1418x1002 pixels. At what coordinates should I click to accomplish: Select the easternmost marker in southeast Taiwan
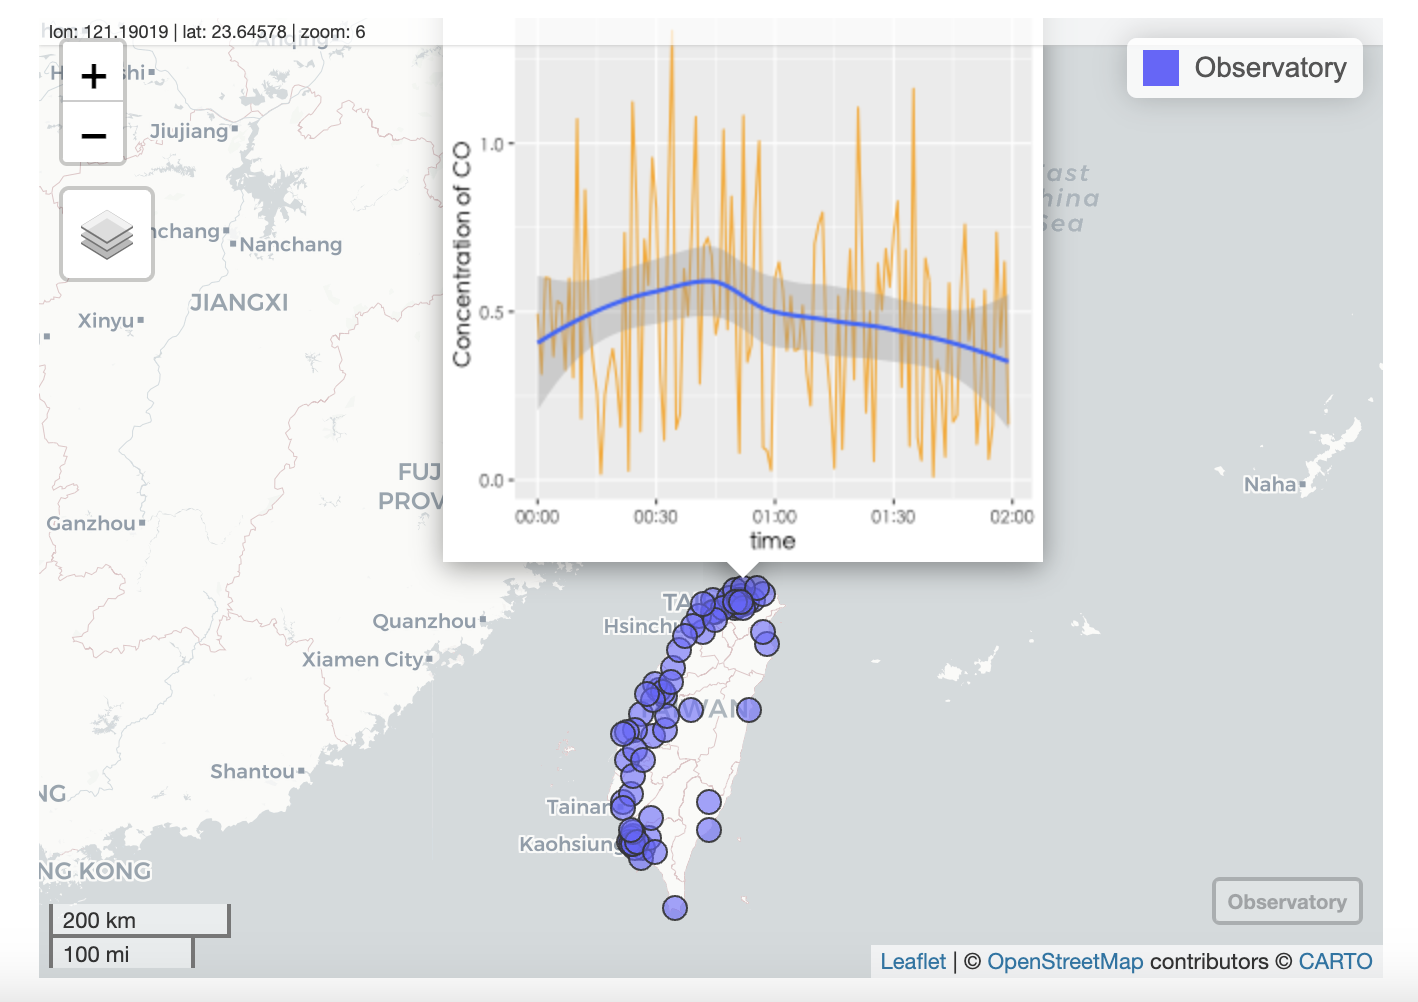coord(709,802)
